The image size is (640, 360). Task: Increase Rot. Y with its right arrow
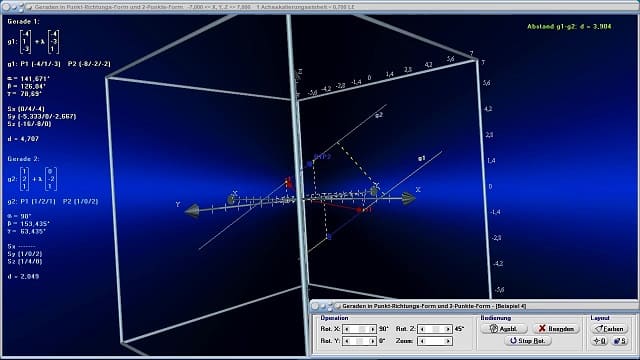[x=372, y=341]
